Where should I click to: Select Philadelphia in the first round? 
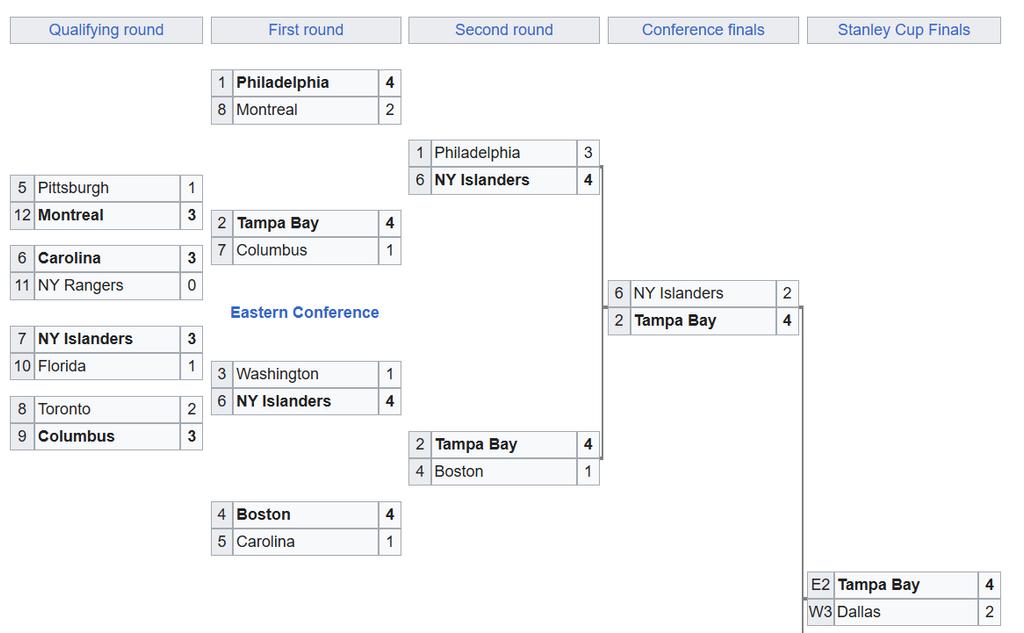coord(306,83)
